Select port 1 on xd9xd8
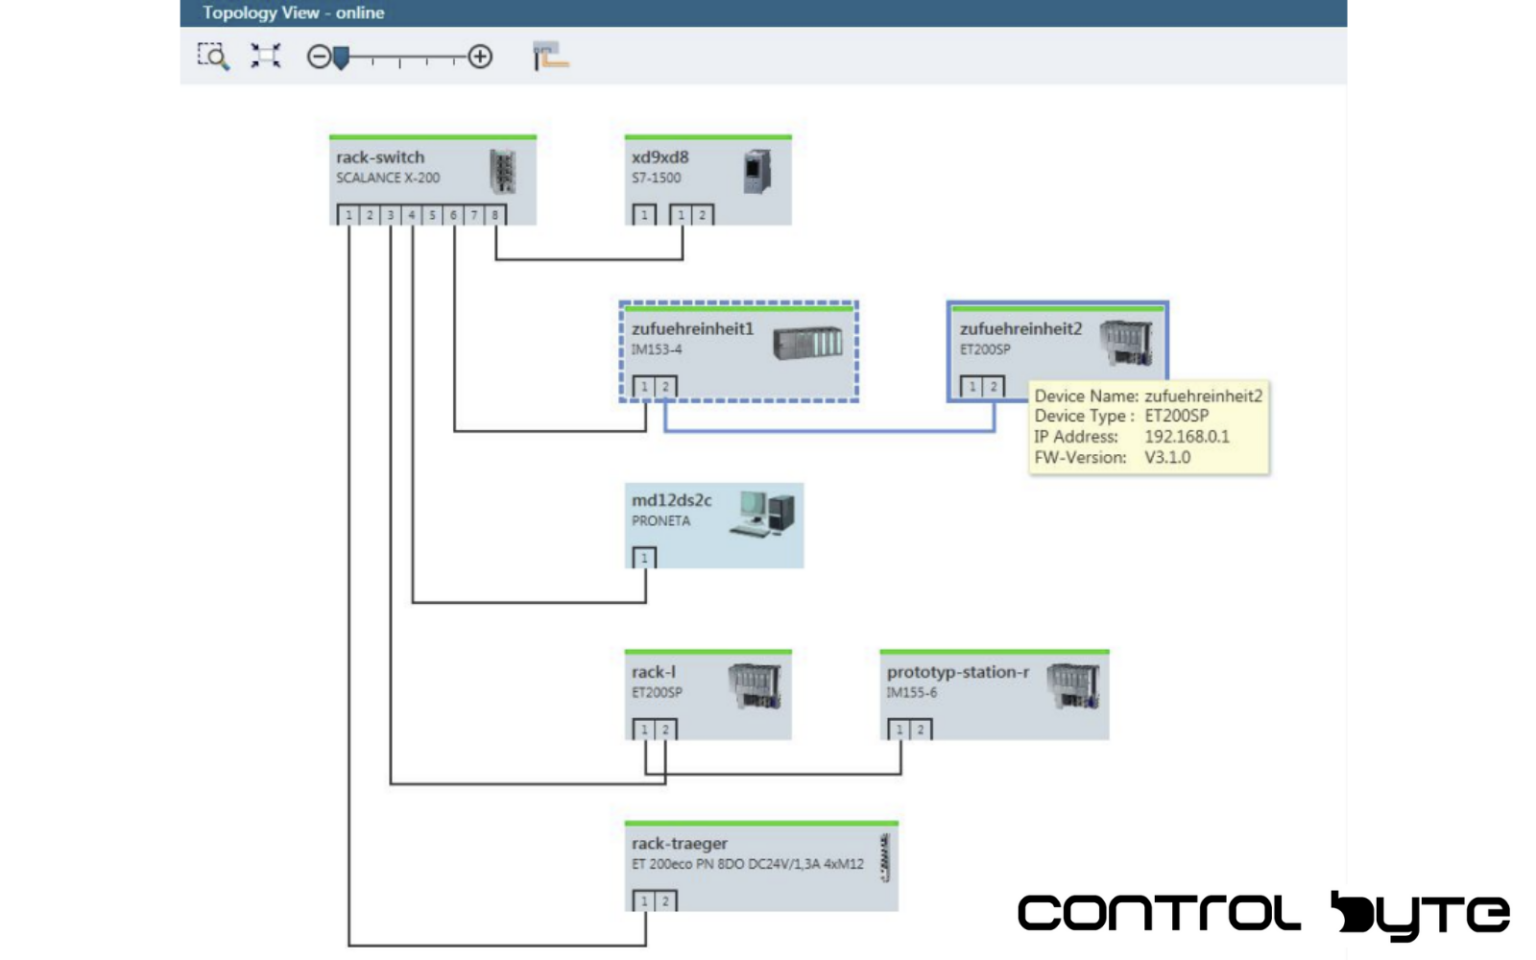 pos(644,214)
